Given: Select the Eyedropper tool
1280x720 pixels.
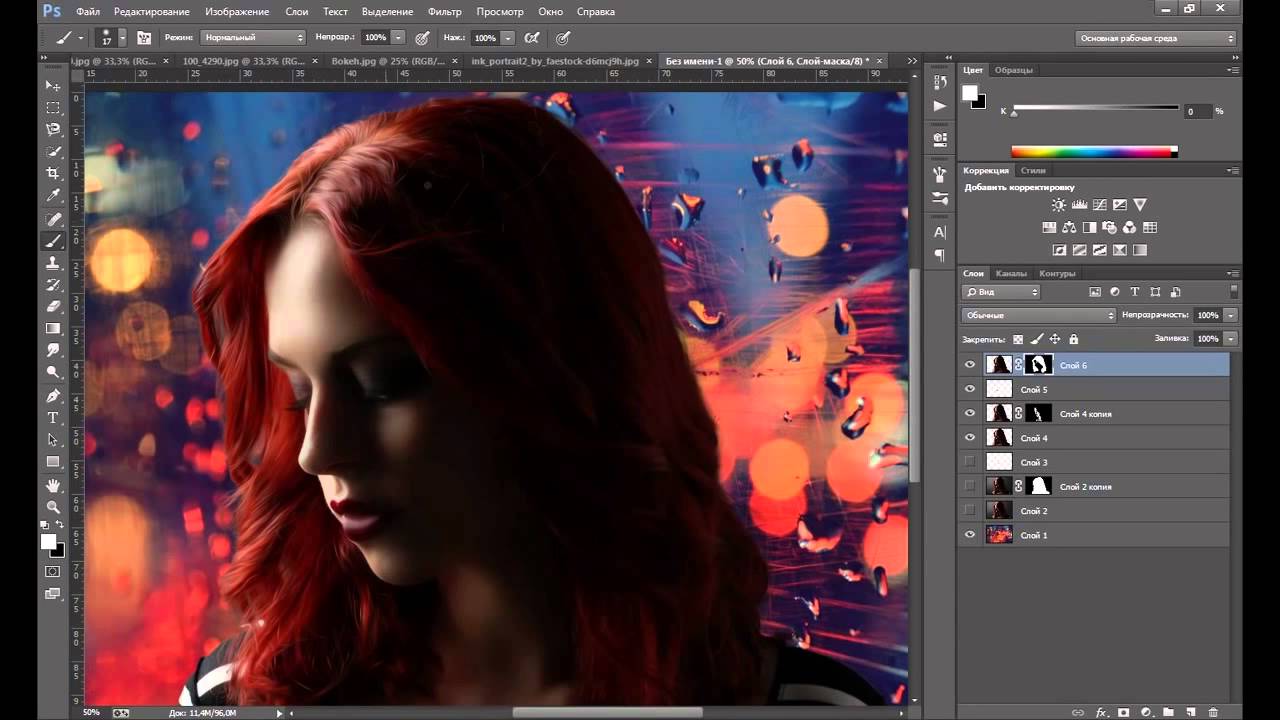Looking at the screenshot, I should tap(53, 196).
